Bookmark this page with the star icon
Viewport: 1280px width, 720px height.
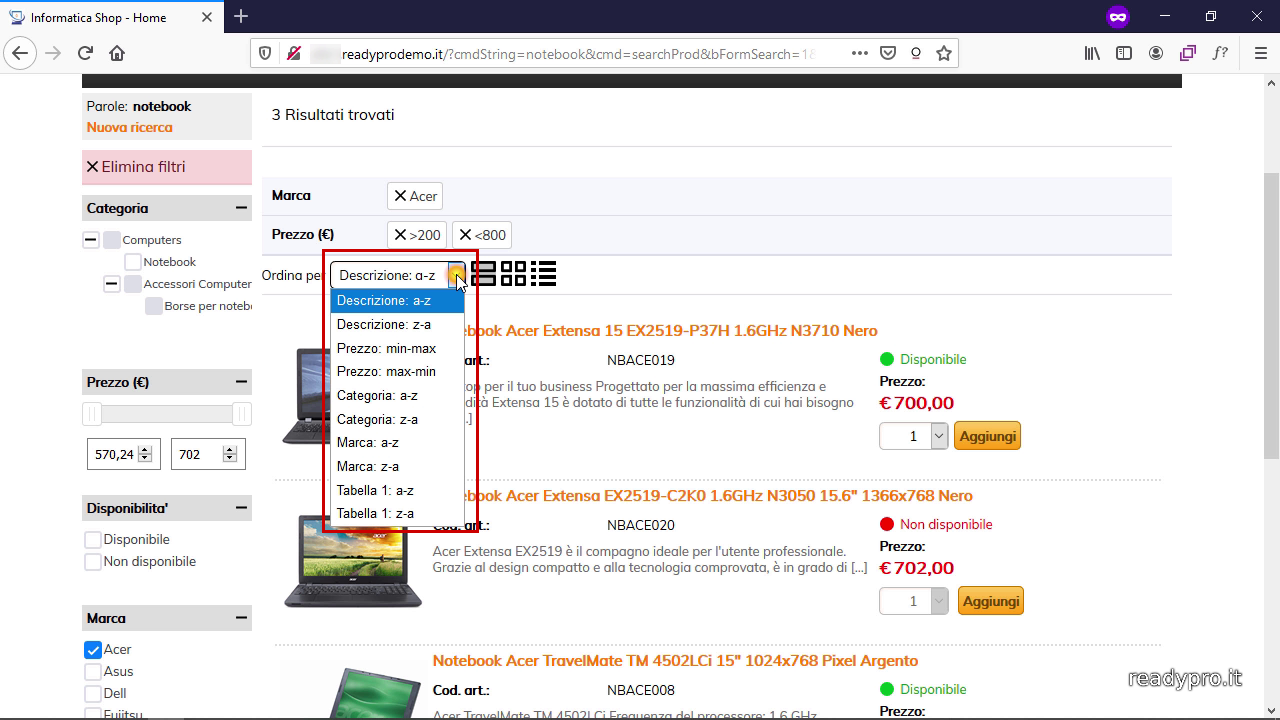pyautogui.click(x=943, y=52)
